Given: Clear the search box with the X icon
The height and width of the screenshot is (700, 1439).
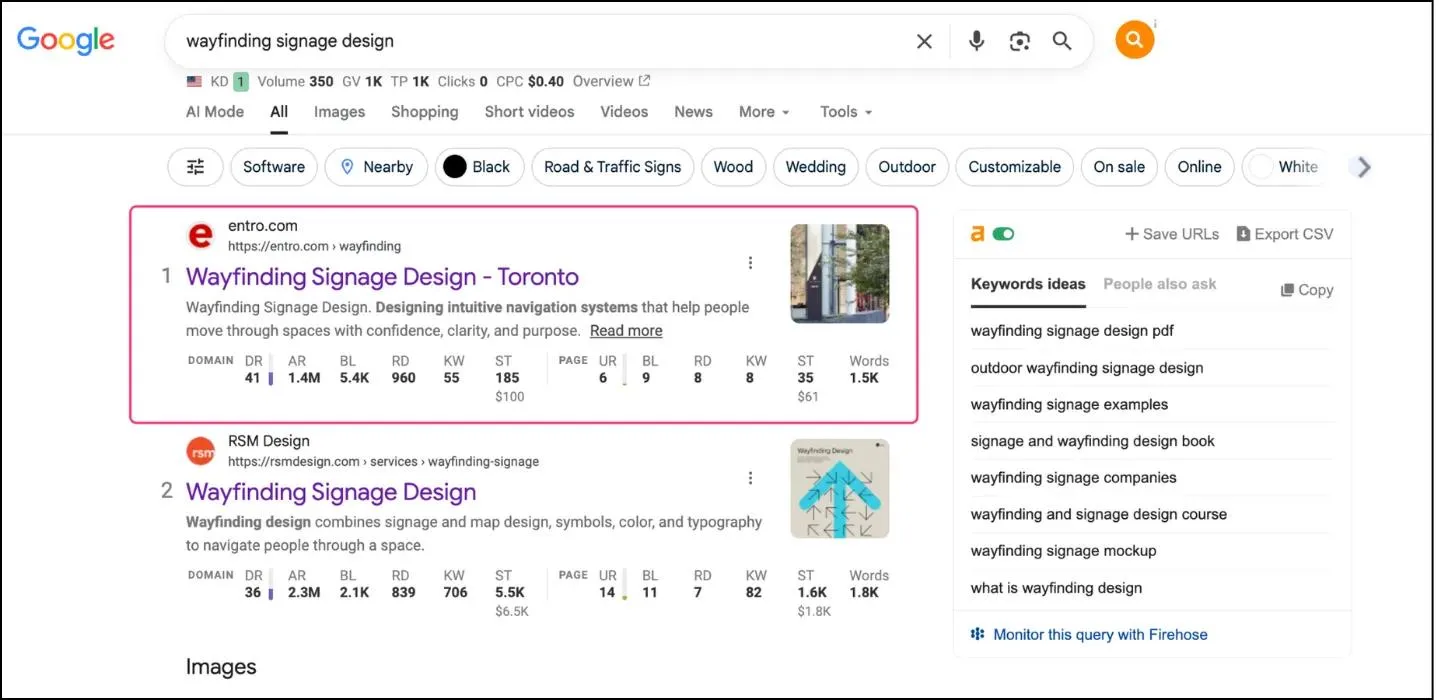Looking at the screenshot, I should click(924, 41).
